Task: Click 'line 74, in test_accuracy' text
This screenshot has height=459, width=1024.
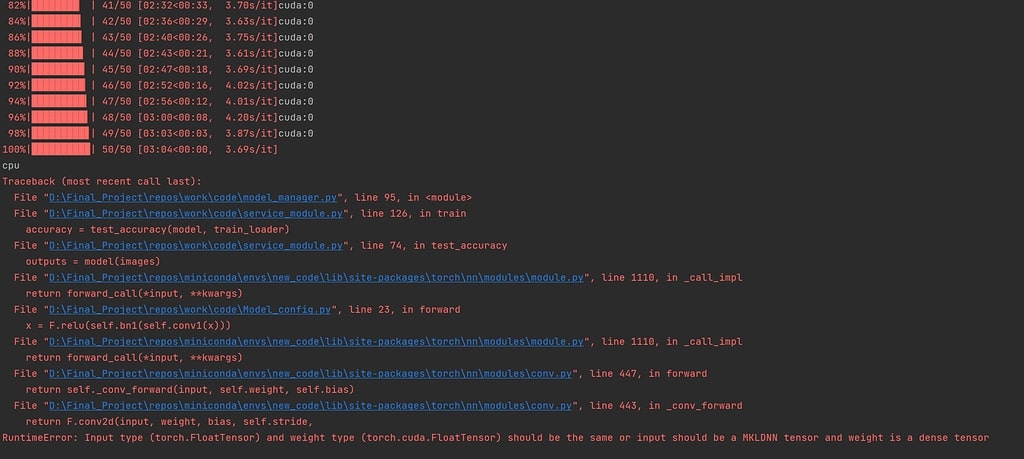Action: click(x=434, y=245)
